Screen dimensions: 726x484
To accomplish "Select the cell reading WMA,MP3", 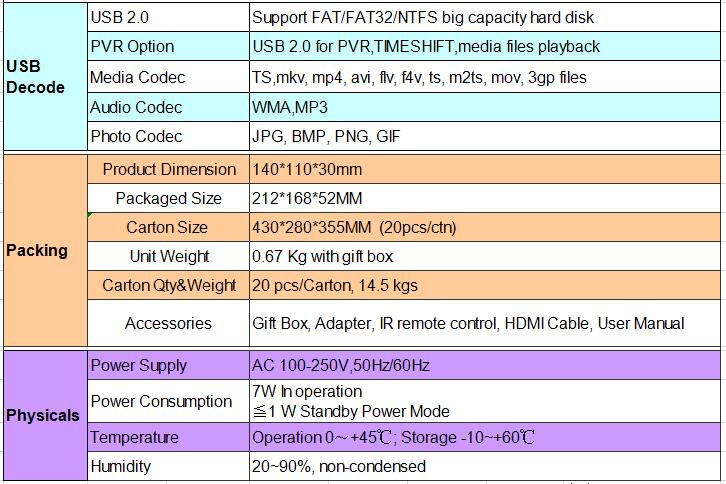I will pyautogui.click(x=484, y=107).
